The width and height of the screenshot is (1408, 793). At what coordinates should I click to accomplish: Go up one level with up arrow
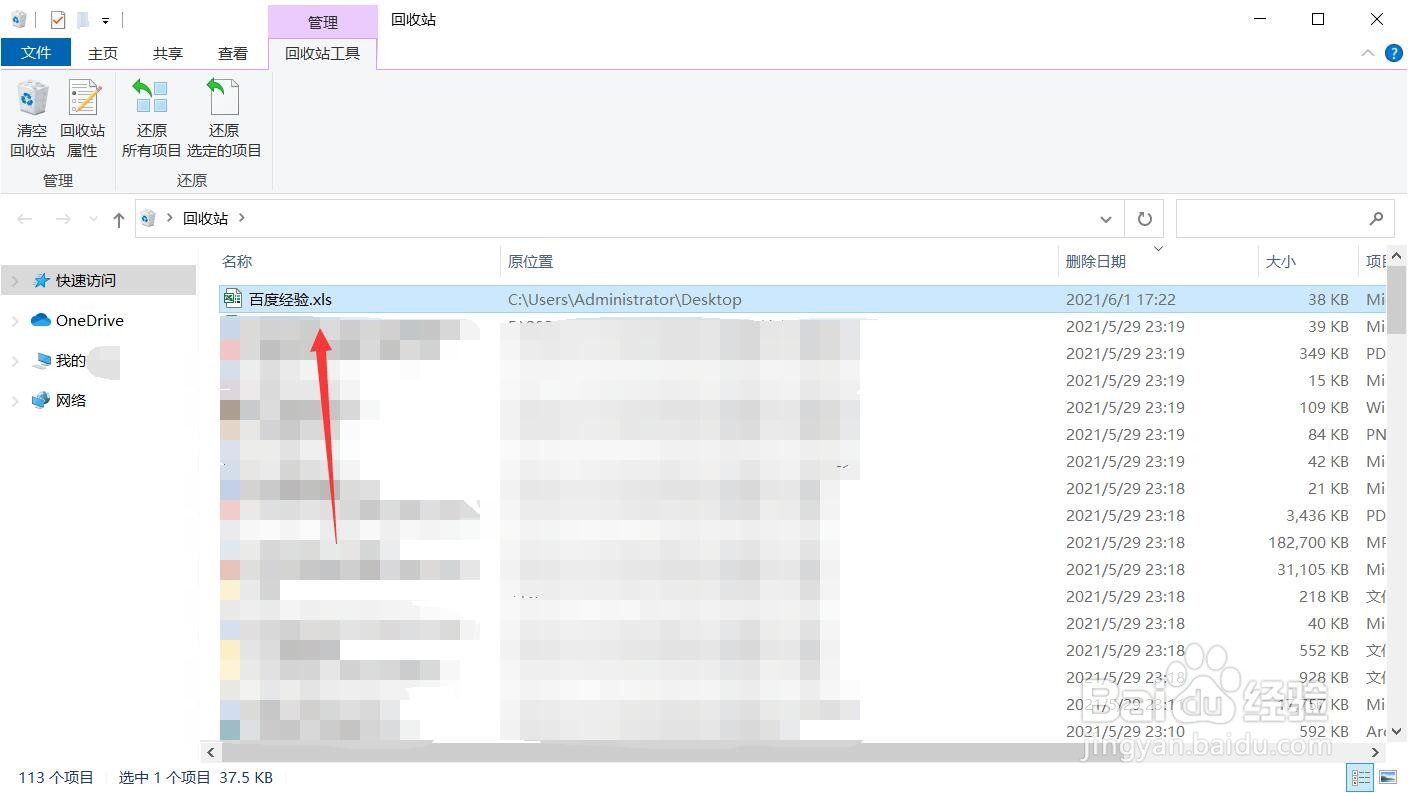(x=118, y=219)
